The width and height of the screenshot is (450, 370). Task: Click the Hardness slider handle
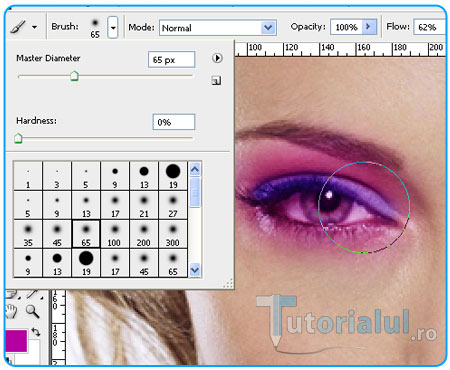pos(18,138)
